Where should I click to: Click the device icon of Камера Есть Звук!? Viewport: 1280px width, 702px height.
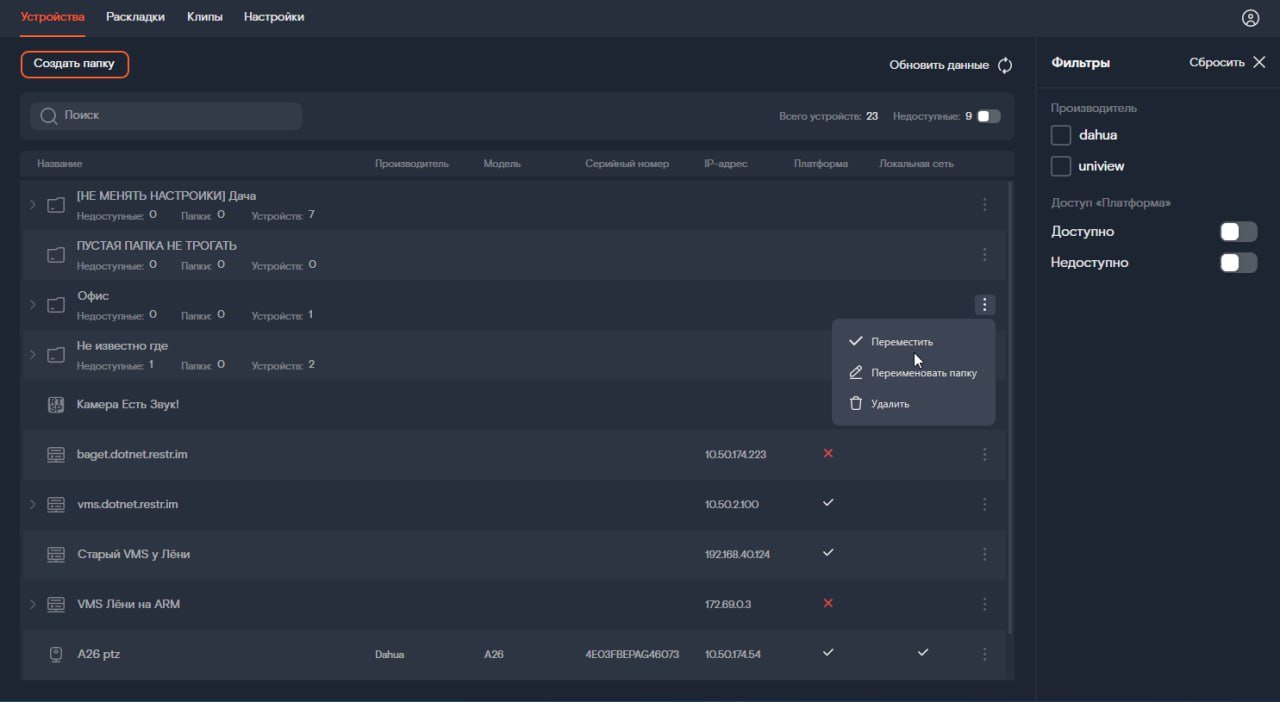(x=56, y=405)
